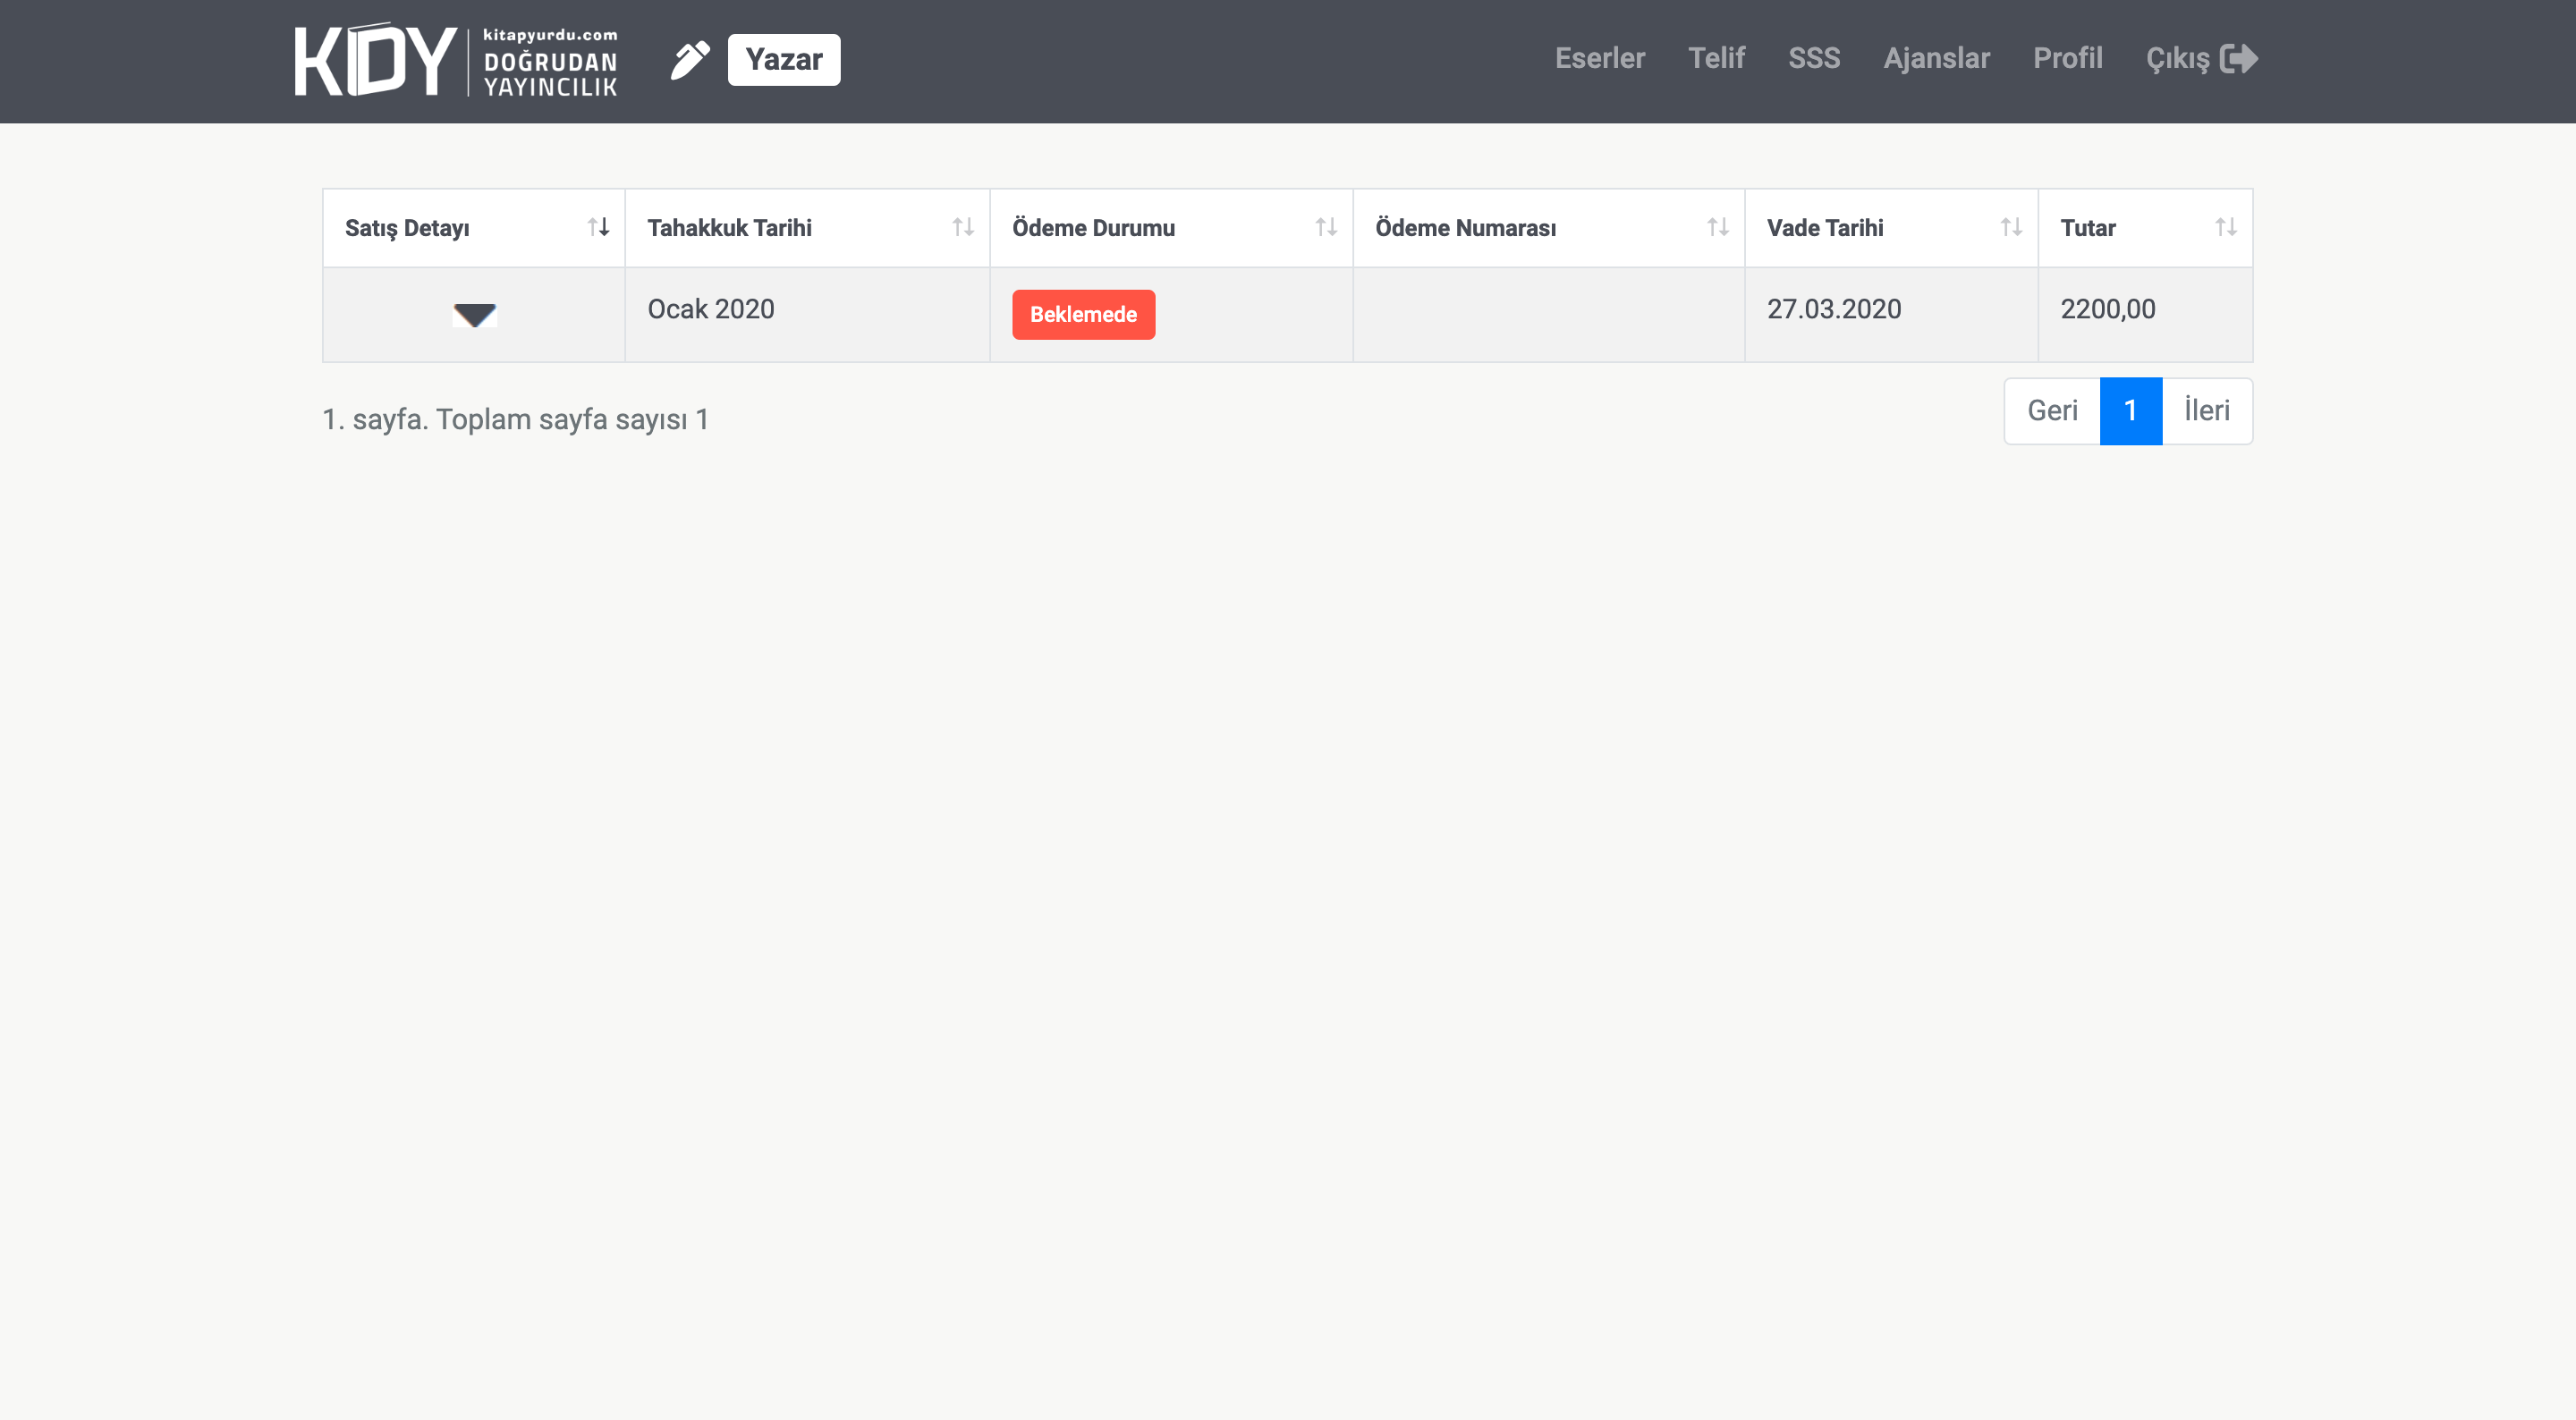Screen dimensions: 2576x1420
Task: Sort by Ödeme Numarası column arrows
Action: 1718,228
